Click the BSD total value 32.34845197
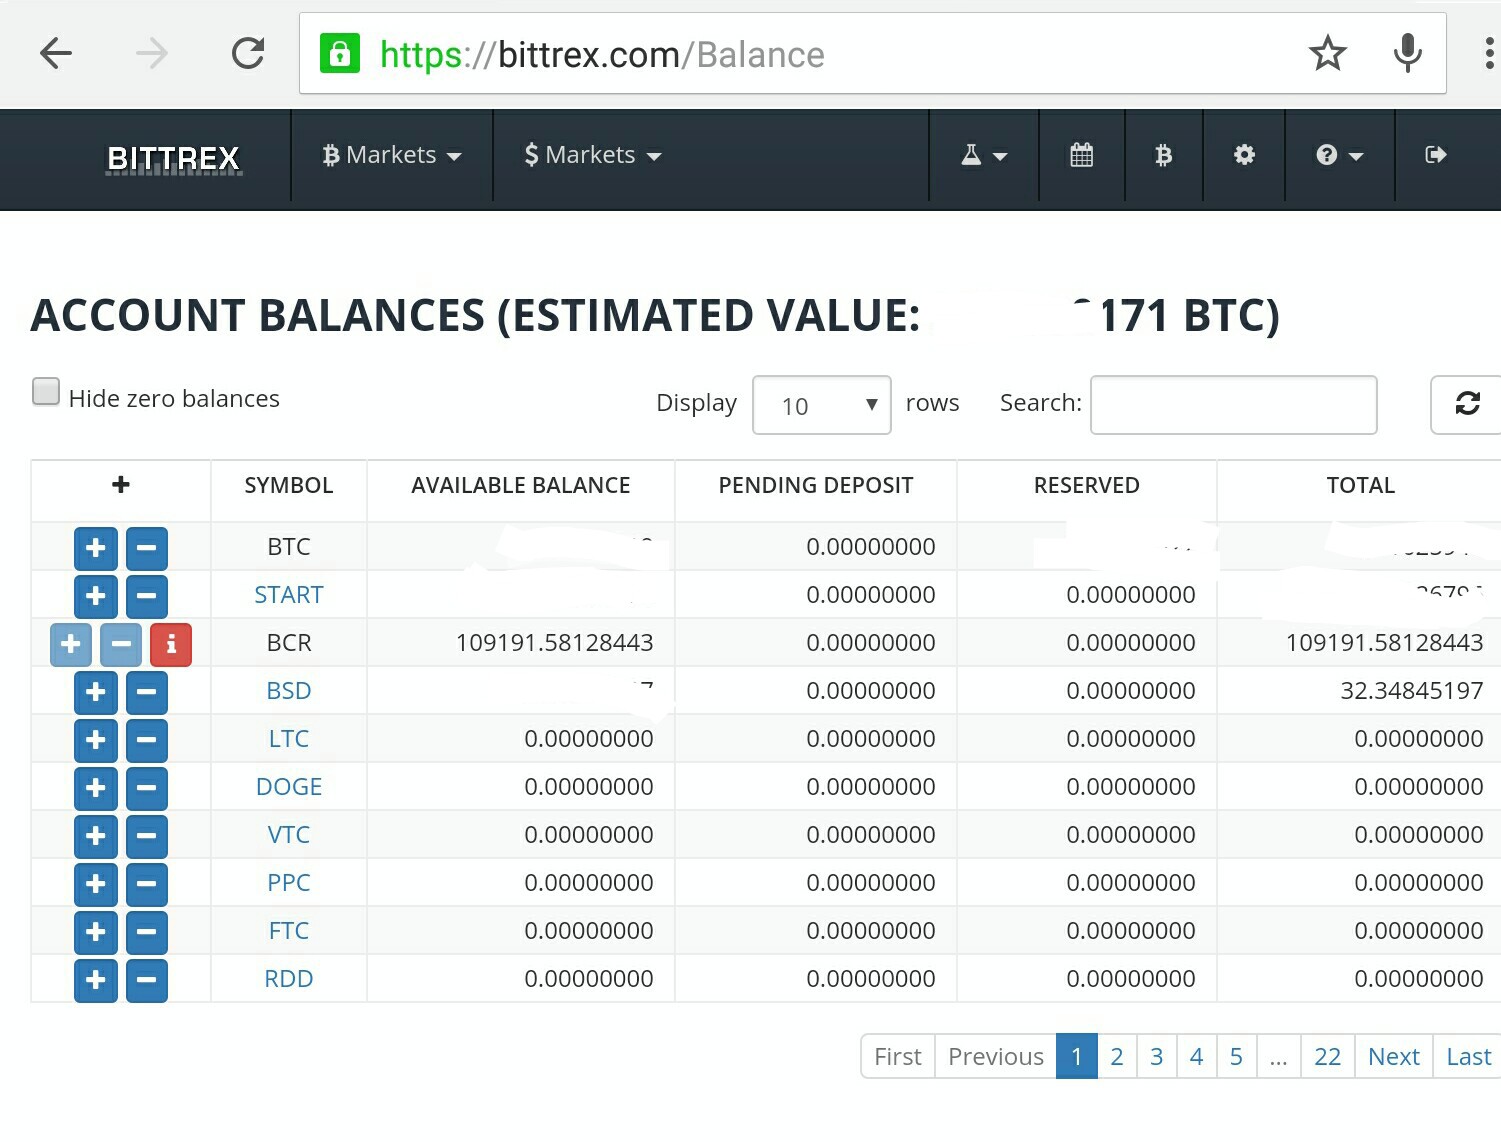This screenshot has height=1142, width=1501. click(x=1412, y=691)
